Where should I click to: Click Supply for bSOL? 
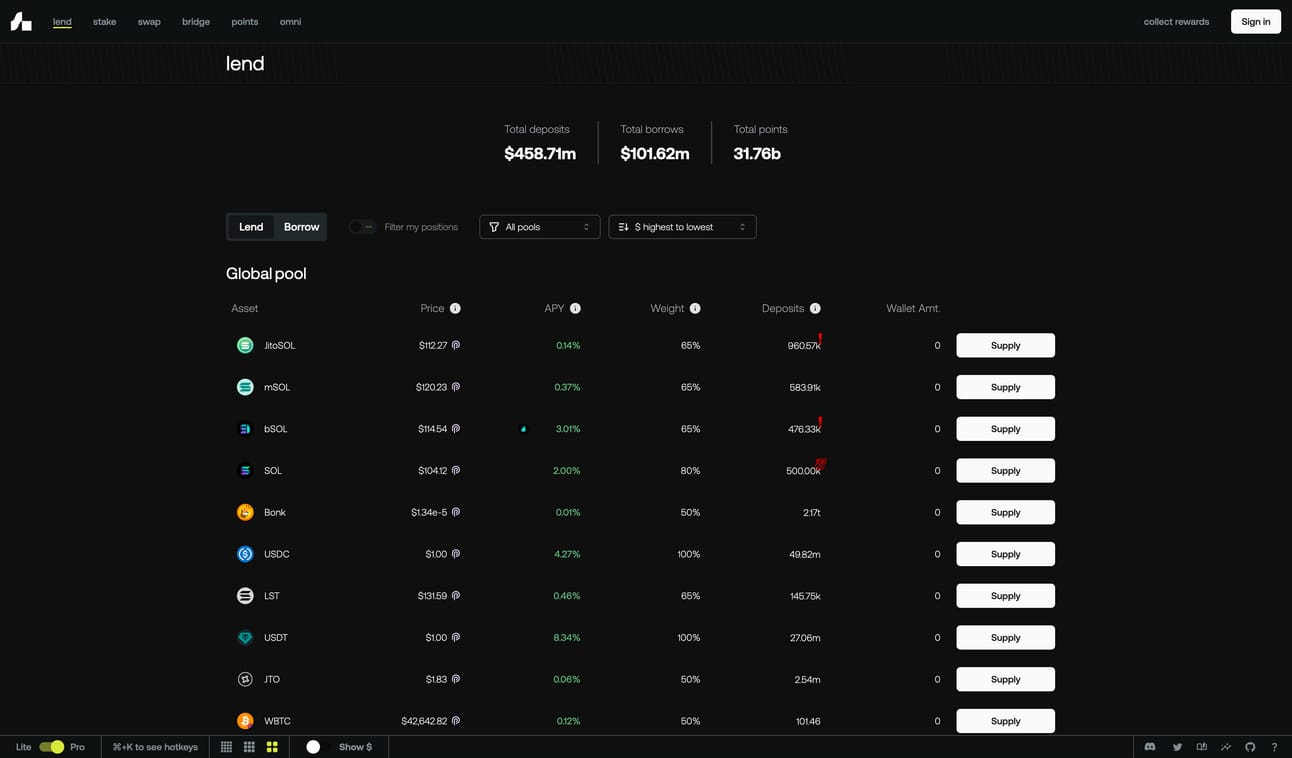(1005, 429)
